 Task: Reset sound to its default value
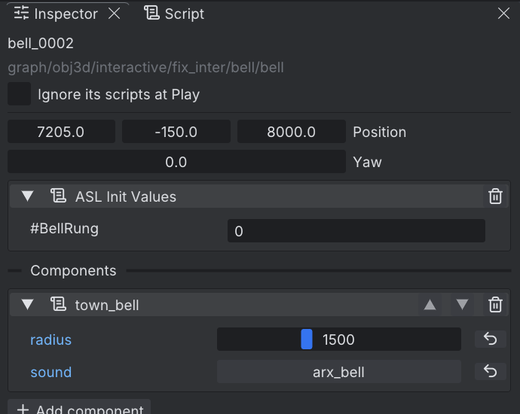490,371
